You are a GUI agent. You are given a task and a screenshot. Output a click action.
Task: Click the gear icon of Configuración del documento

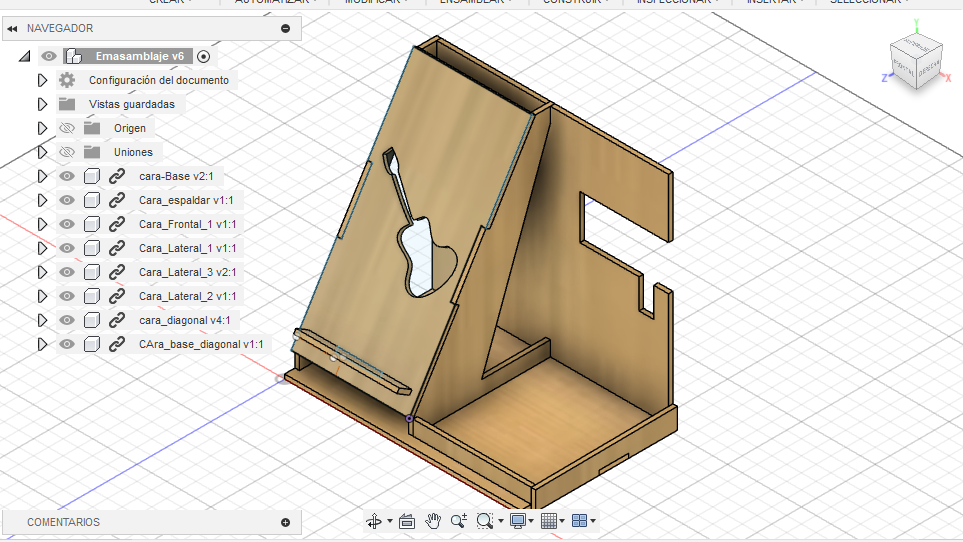pos(67,80)
